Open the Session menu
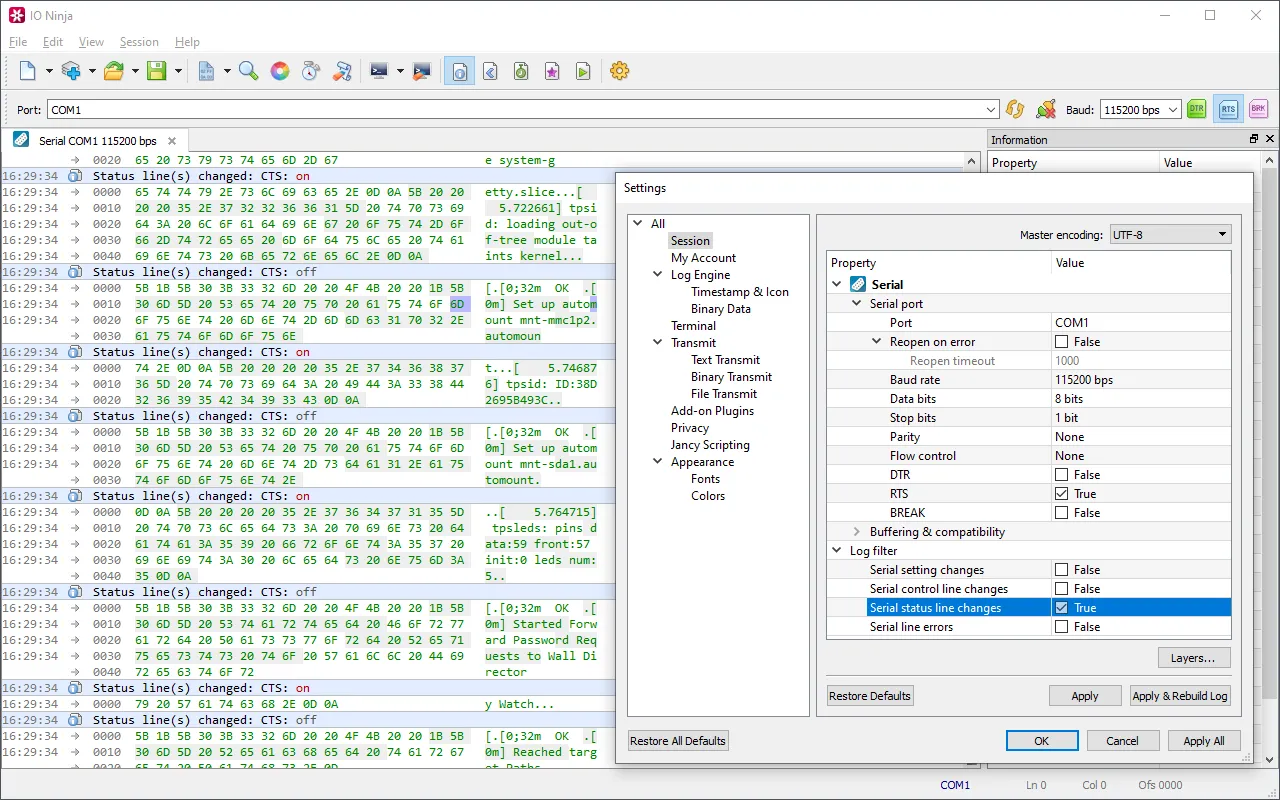The width and height of the screenshot is (1280, 800). click(139, 42)
